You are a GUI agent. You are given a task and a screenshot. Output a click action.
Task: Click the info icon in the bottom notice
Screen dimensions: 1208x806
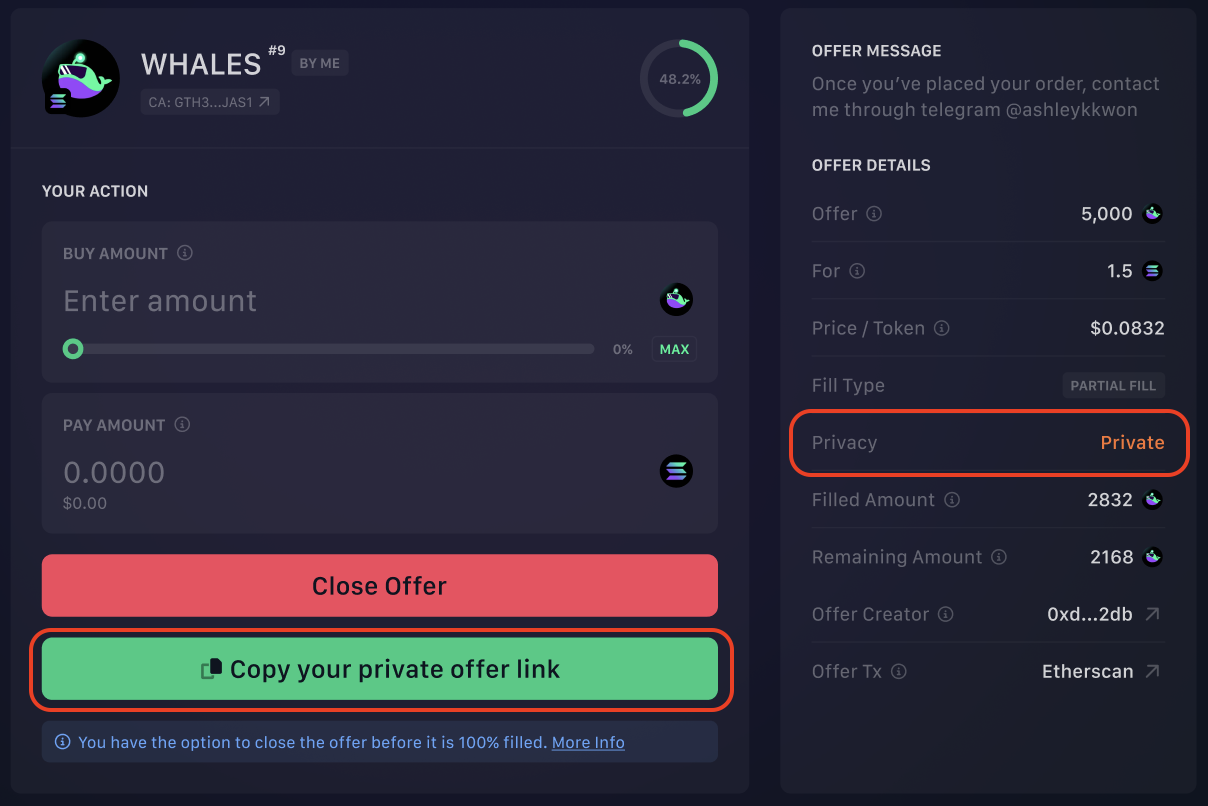[x=62, y=741]
